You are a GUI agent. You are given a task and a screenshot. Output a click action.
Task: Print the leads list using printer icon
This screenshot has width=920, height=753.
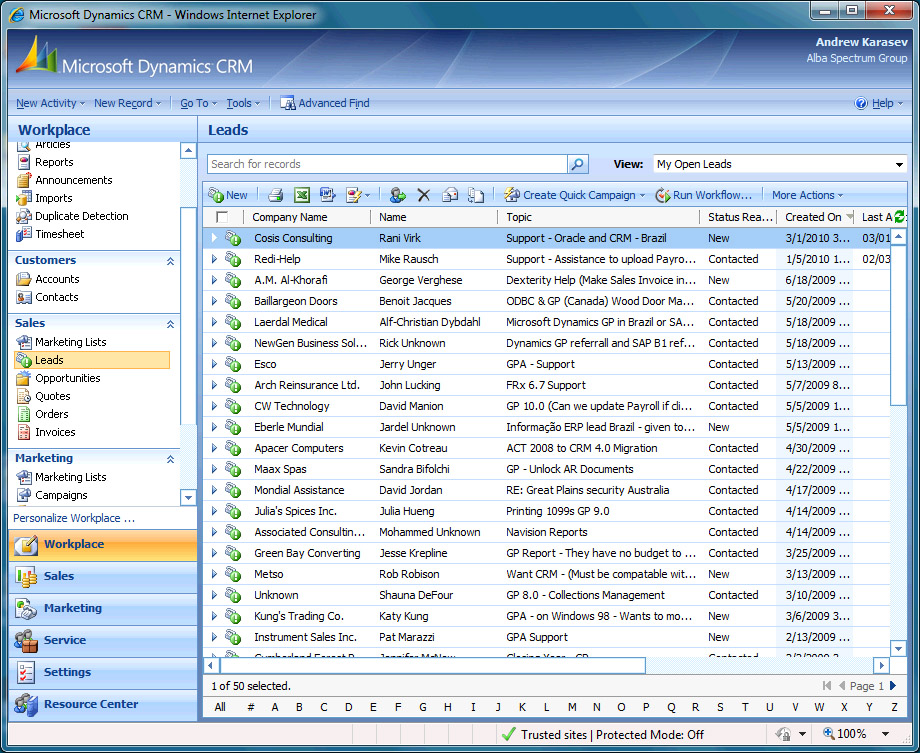pos(276,195)
